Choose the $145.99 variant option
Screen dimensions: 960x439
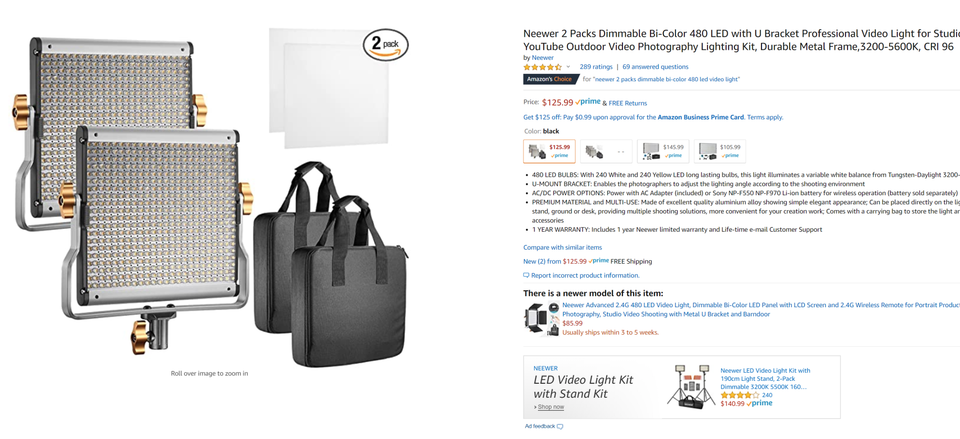663,151
